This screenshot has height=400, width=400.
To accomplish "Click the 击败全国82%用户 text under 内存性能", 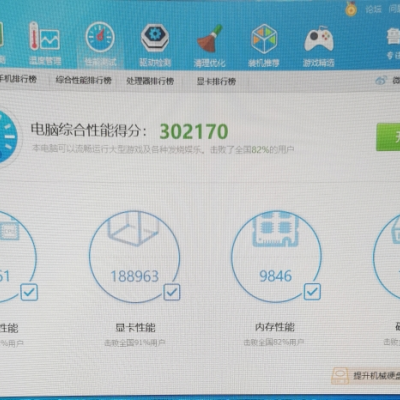I will (x=274, y=342).
